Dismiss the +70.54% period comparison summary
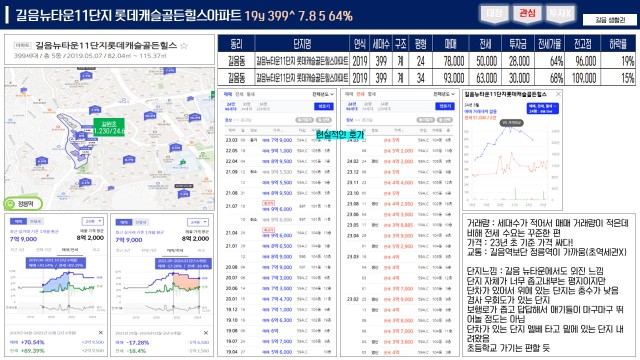This screenshot has width=640, height=360. click(101, 333)
